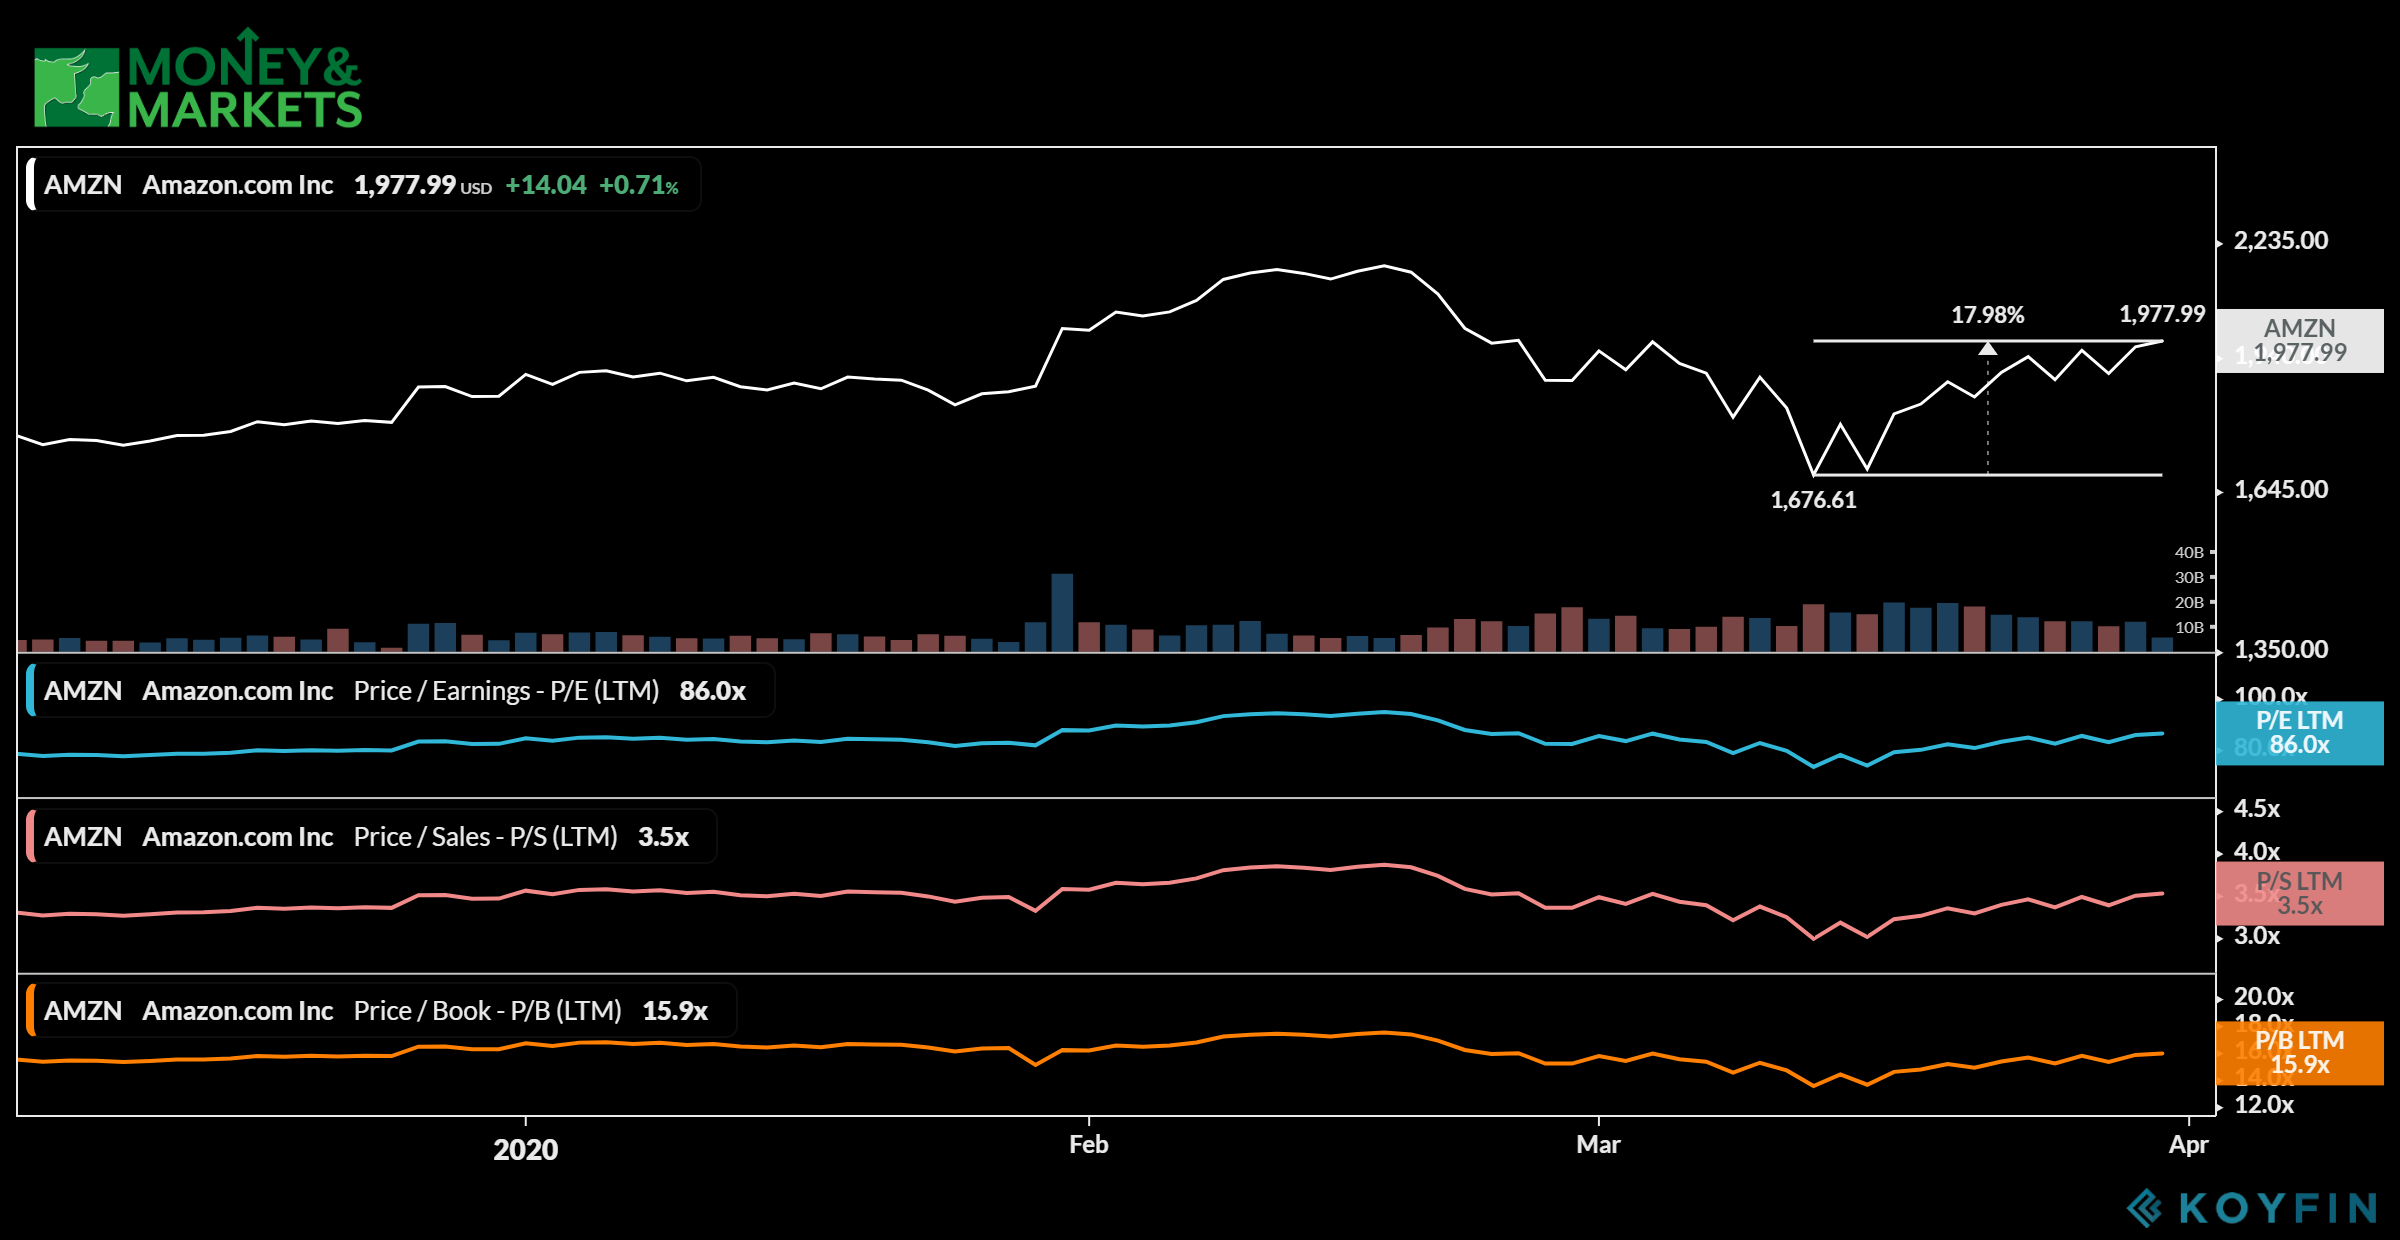
Task: Click the 2,235.00 price axis label
Action: 2281,241
